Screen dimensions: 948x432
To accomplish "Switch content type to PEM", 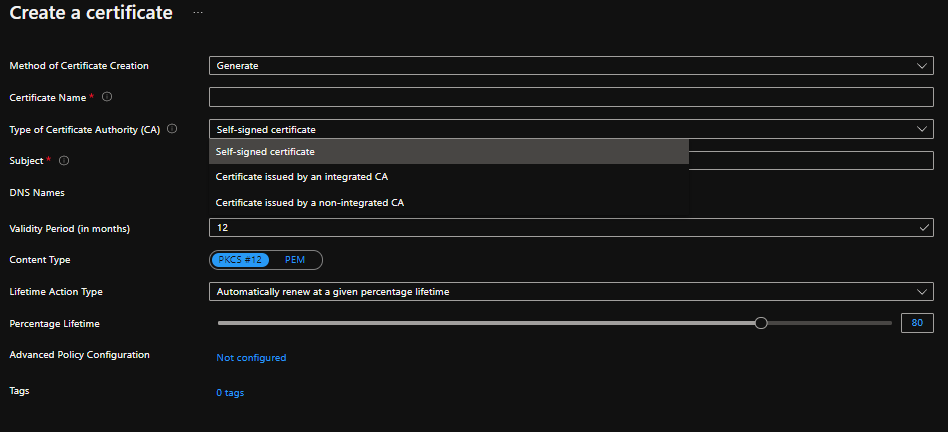I will (295, 260).
